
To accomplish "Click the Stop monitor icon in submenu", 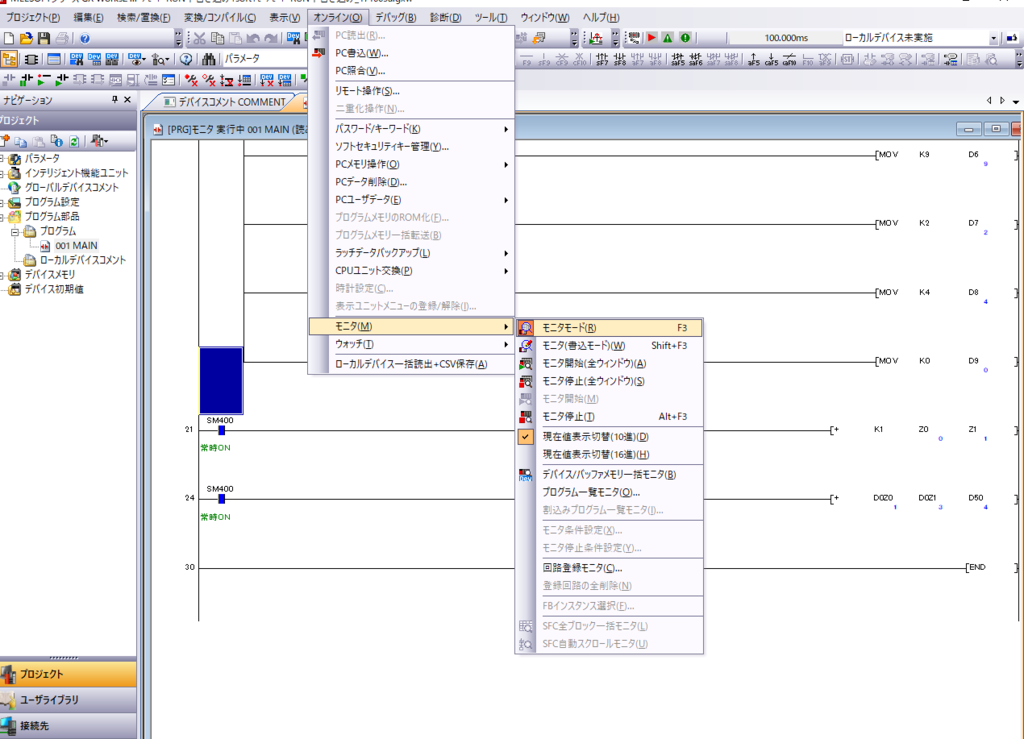I will click(526, 417).
